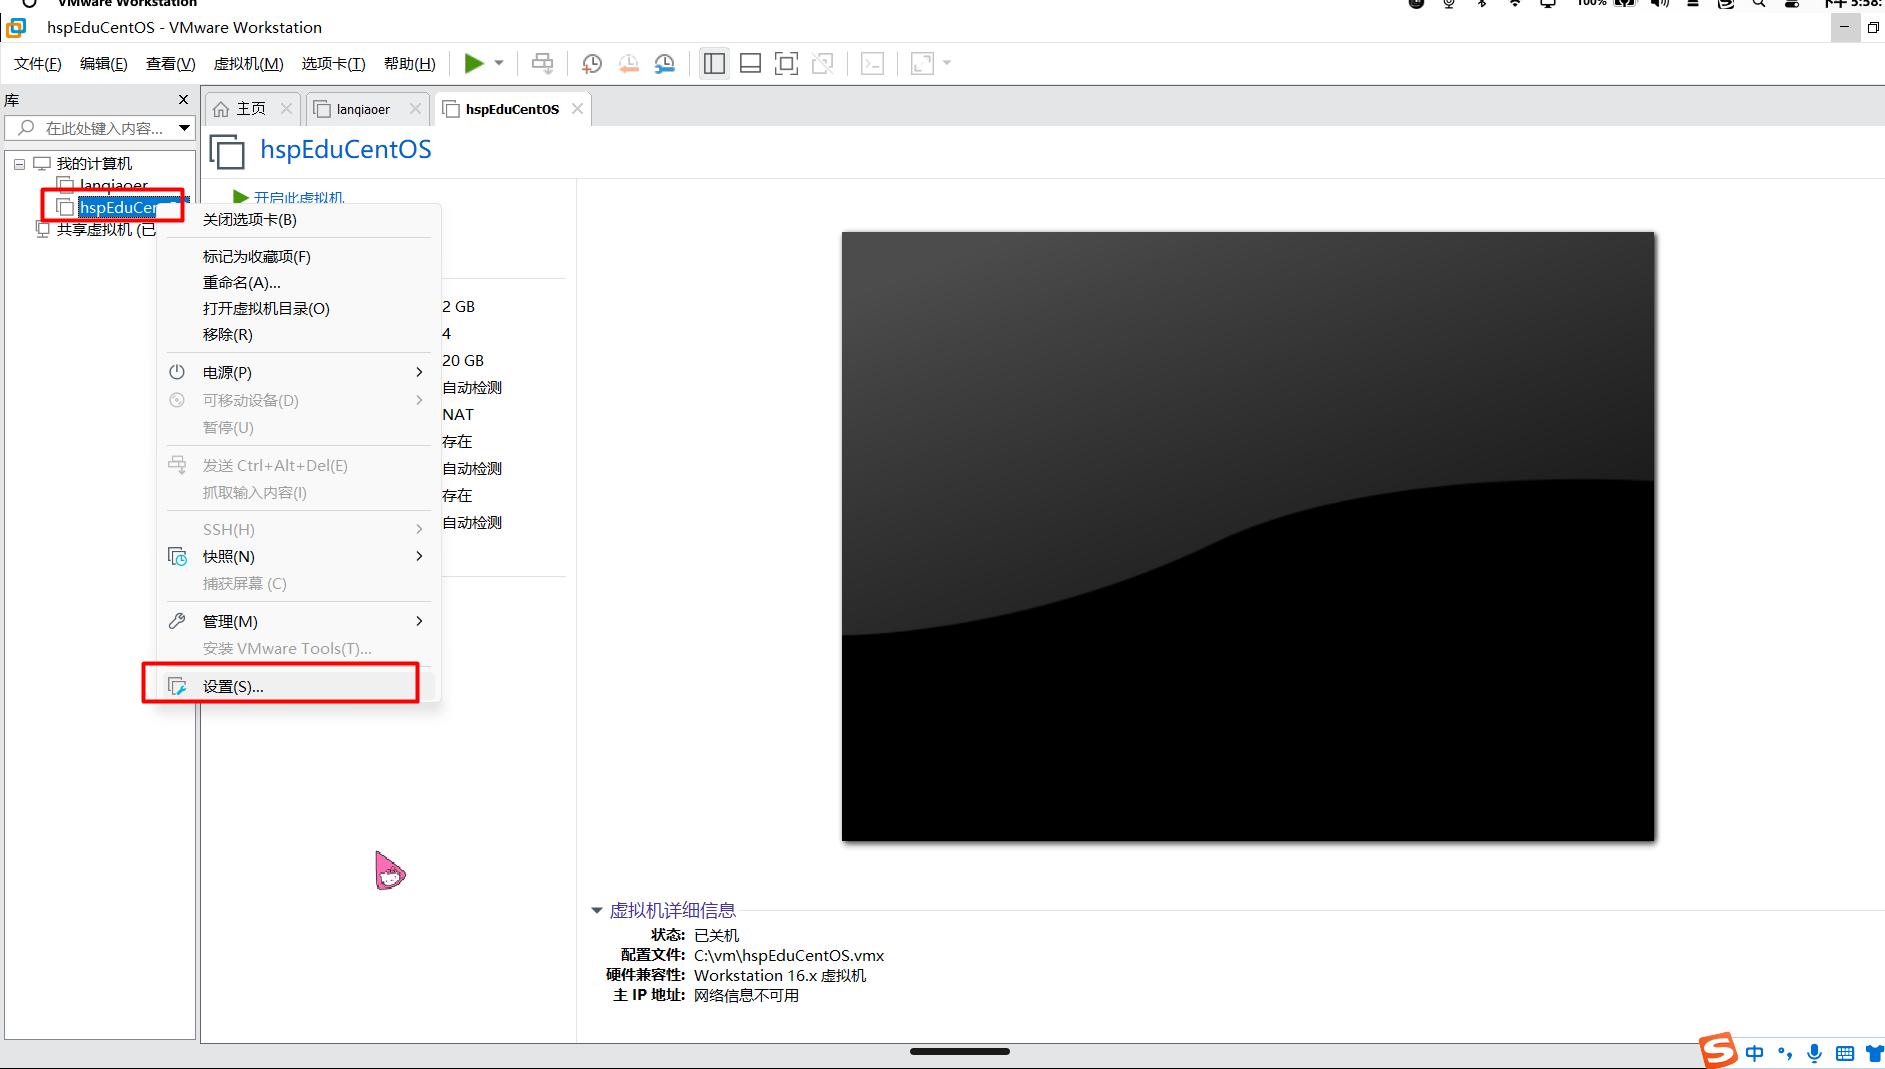Click the Sogou skin shirt icon
The width and height of the screenshot is (1885, 1069).
point(1875,1053)
